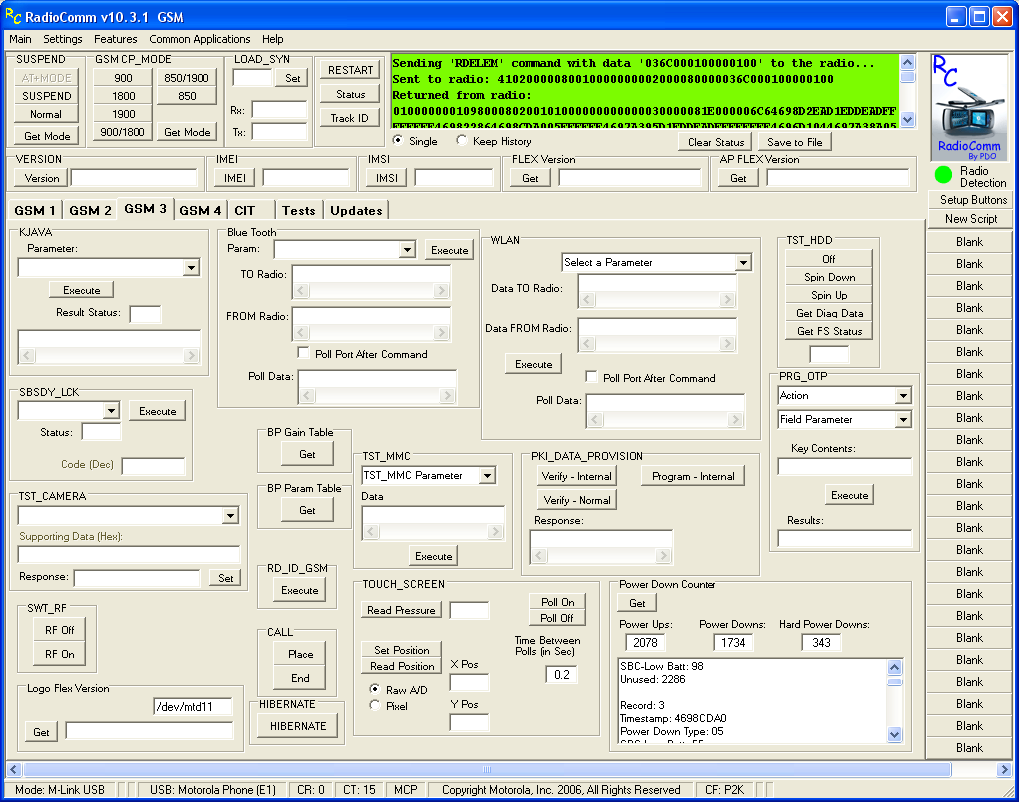Click the PRG_OTP Key Contents field
This screenshot has height=802, width=1019.
click(845, 467)
